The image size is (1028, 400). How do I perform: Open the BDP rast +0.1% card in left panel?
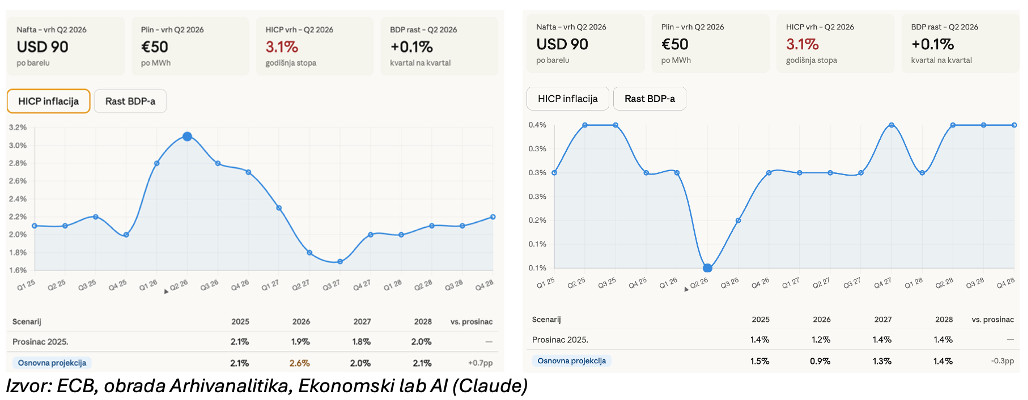pos(441,46)
